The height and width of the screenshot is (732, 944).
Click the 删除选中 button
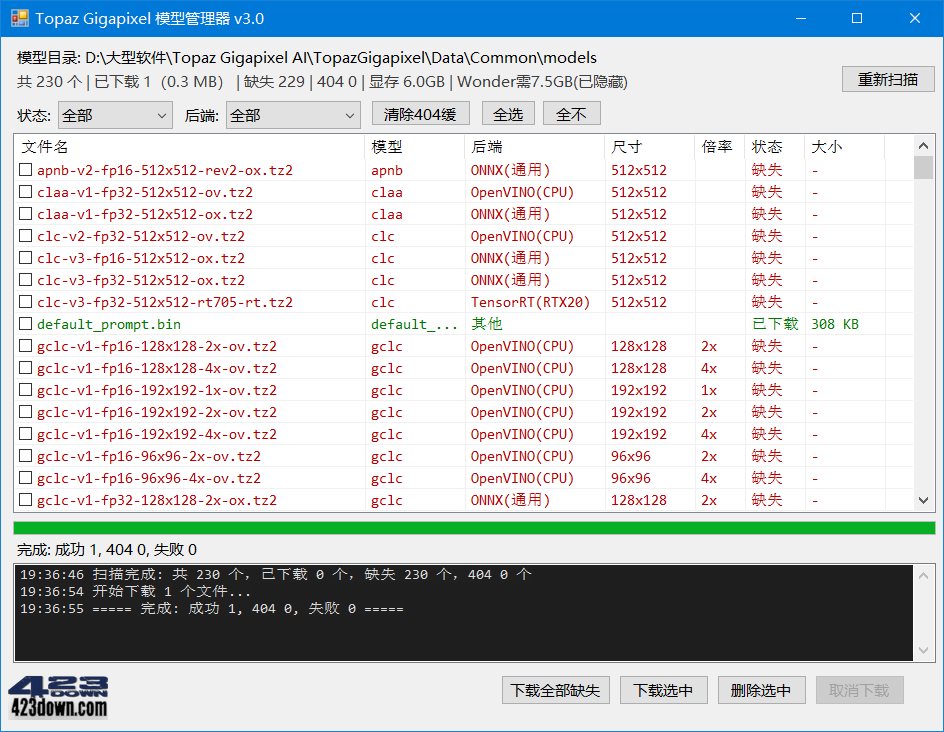click(x=761, y=690)
